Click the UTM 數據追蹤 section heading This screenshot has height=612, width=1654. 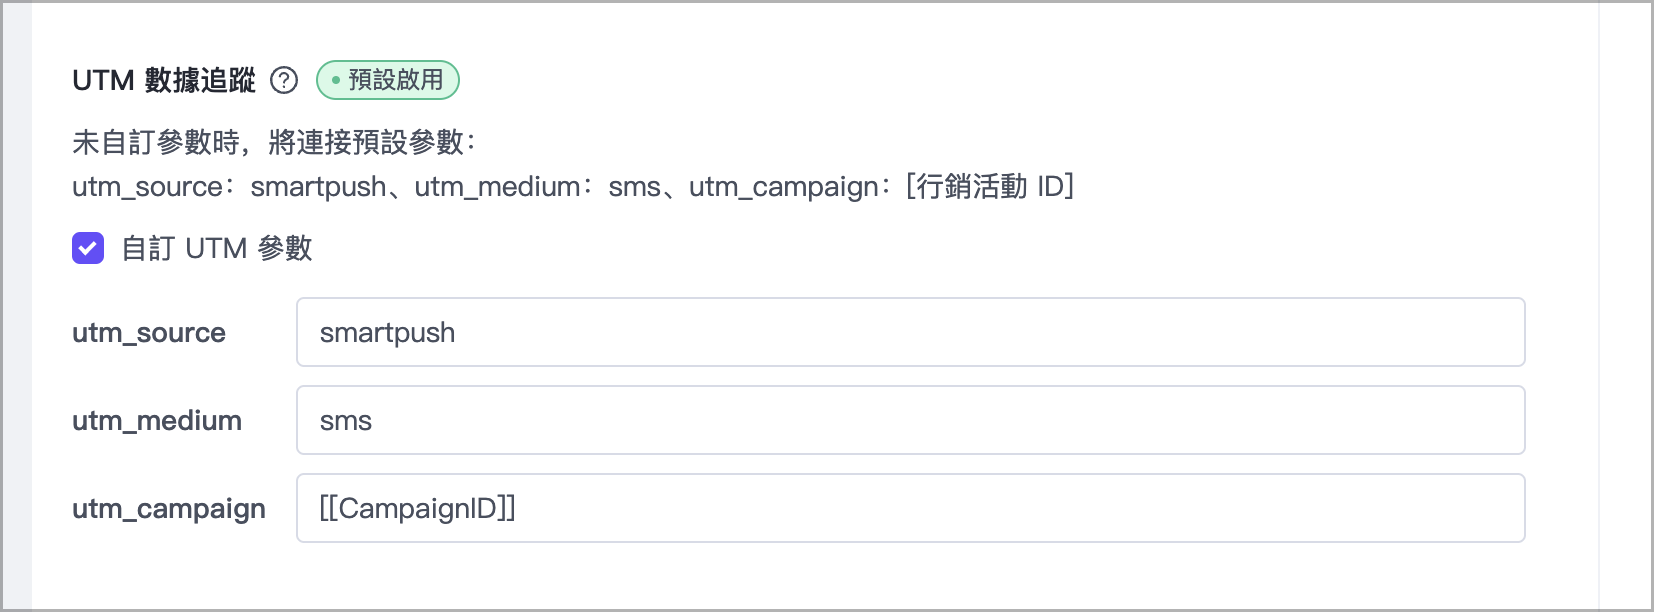pyautogui.click(x=164, y=81)
